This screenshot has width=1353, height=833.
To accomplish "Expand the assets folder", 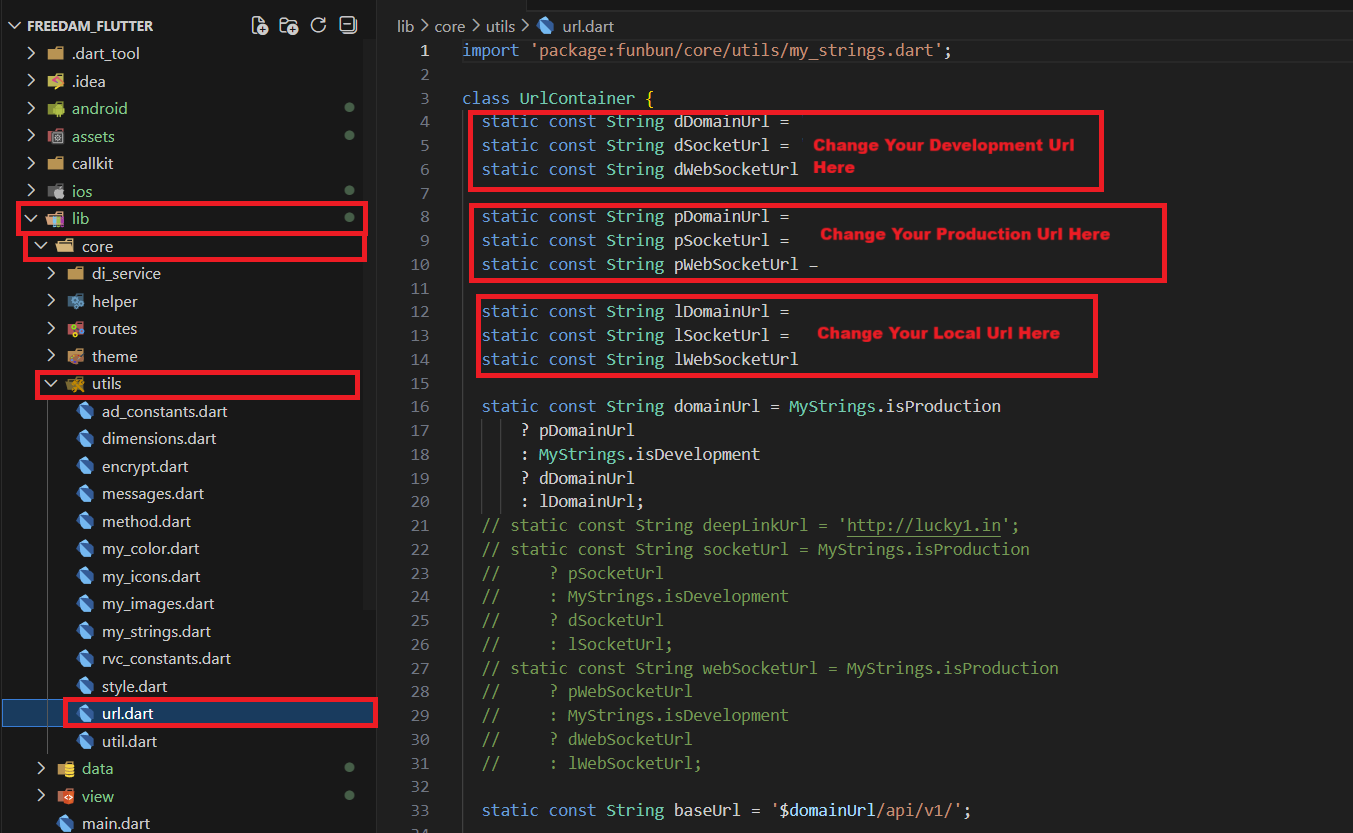I will [x=31, y=136].
